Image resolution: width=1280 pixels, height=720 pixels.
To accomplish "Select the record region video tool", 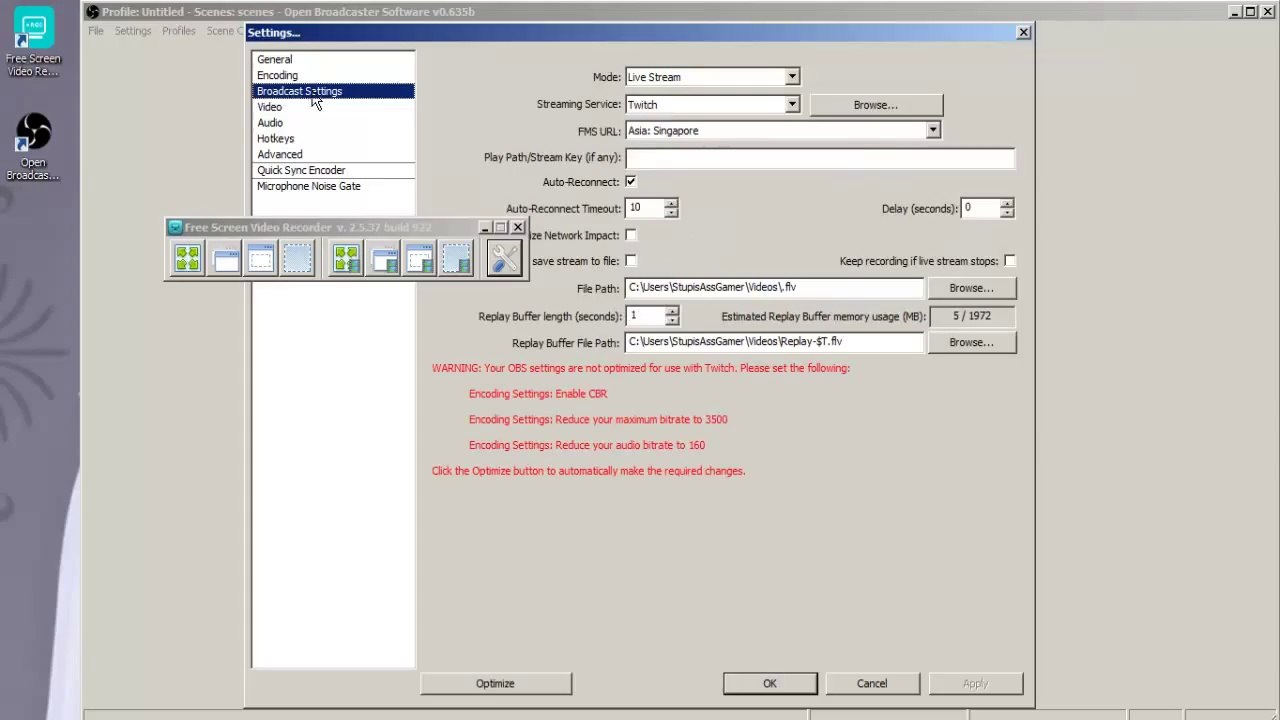I will point(456,259).
